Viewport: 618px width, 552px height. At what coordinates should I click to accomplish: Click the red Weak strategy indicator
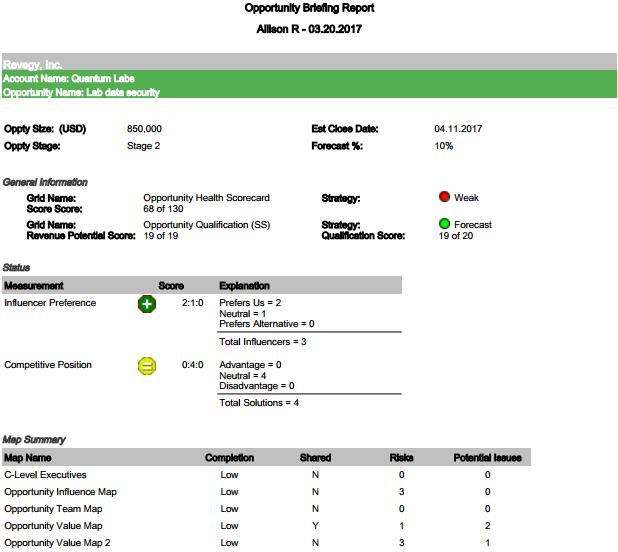coord(445,197)
